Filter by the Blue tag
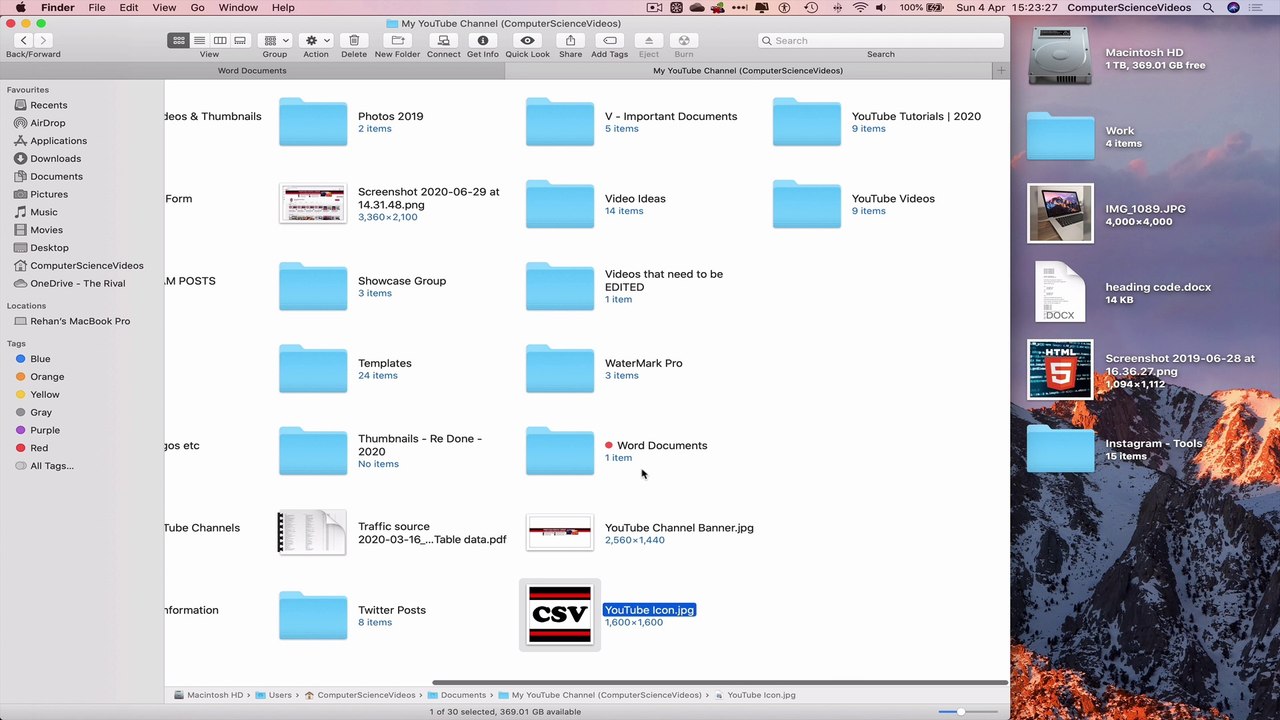1280x720 pixels. [40, 359]
